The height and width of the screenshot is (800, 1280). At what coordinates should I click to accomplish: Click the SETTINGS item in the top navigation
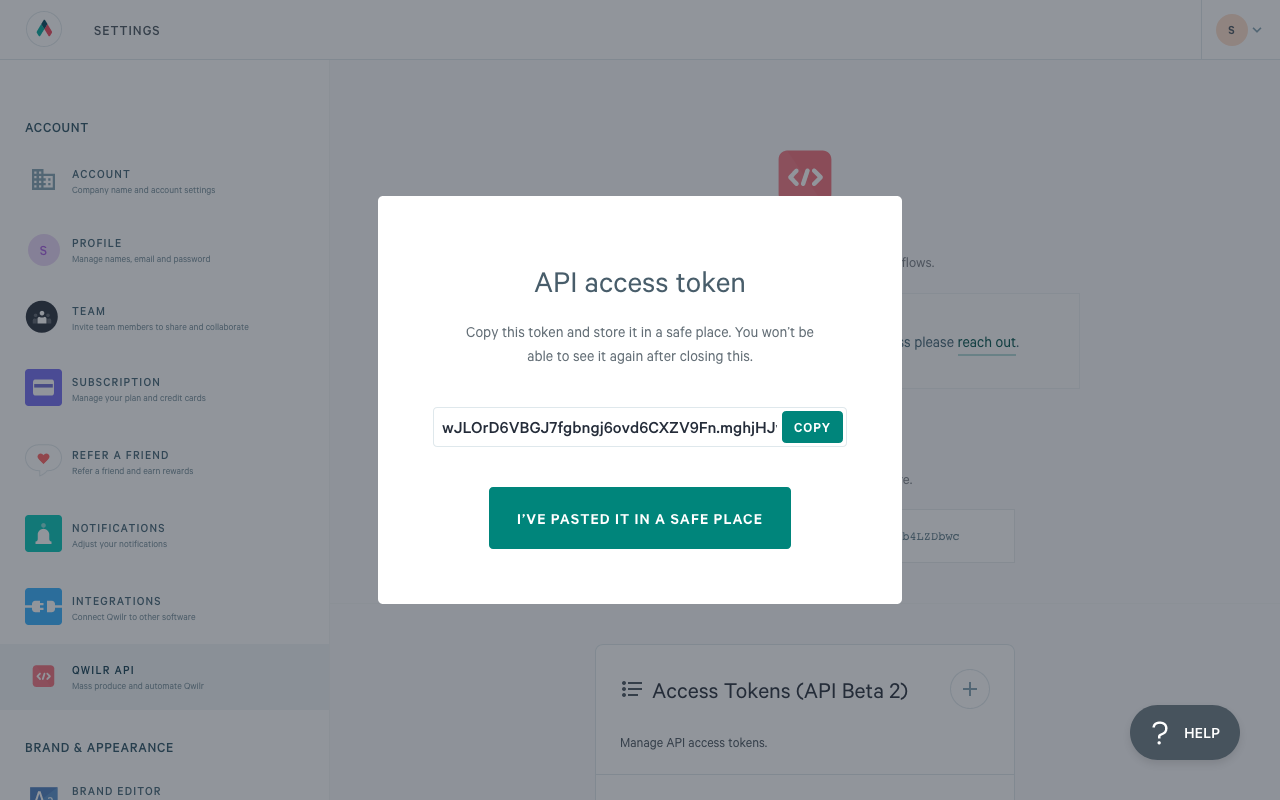coord(126,30)
